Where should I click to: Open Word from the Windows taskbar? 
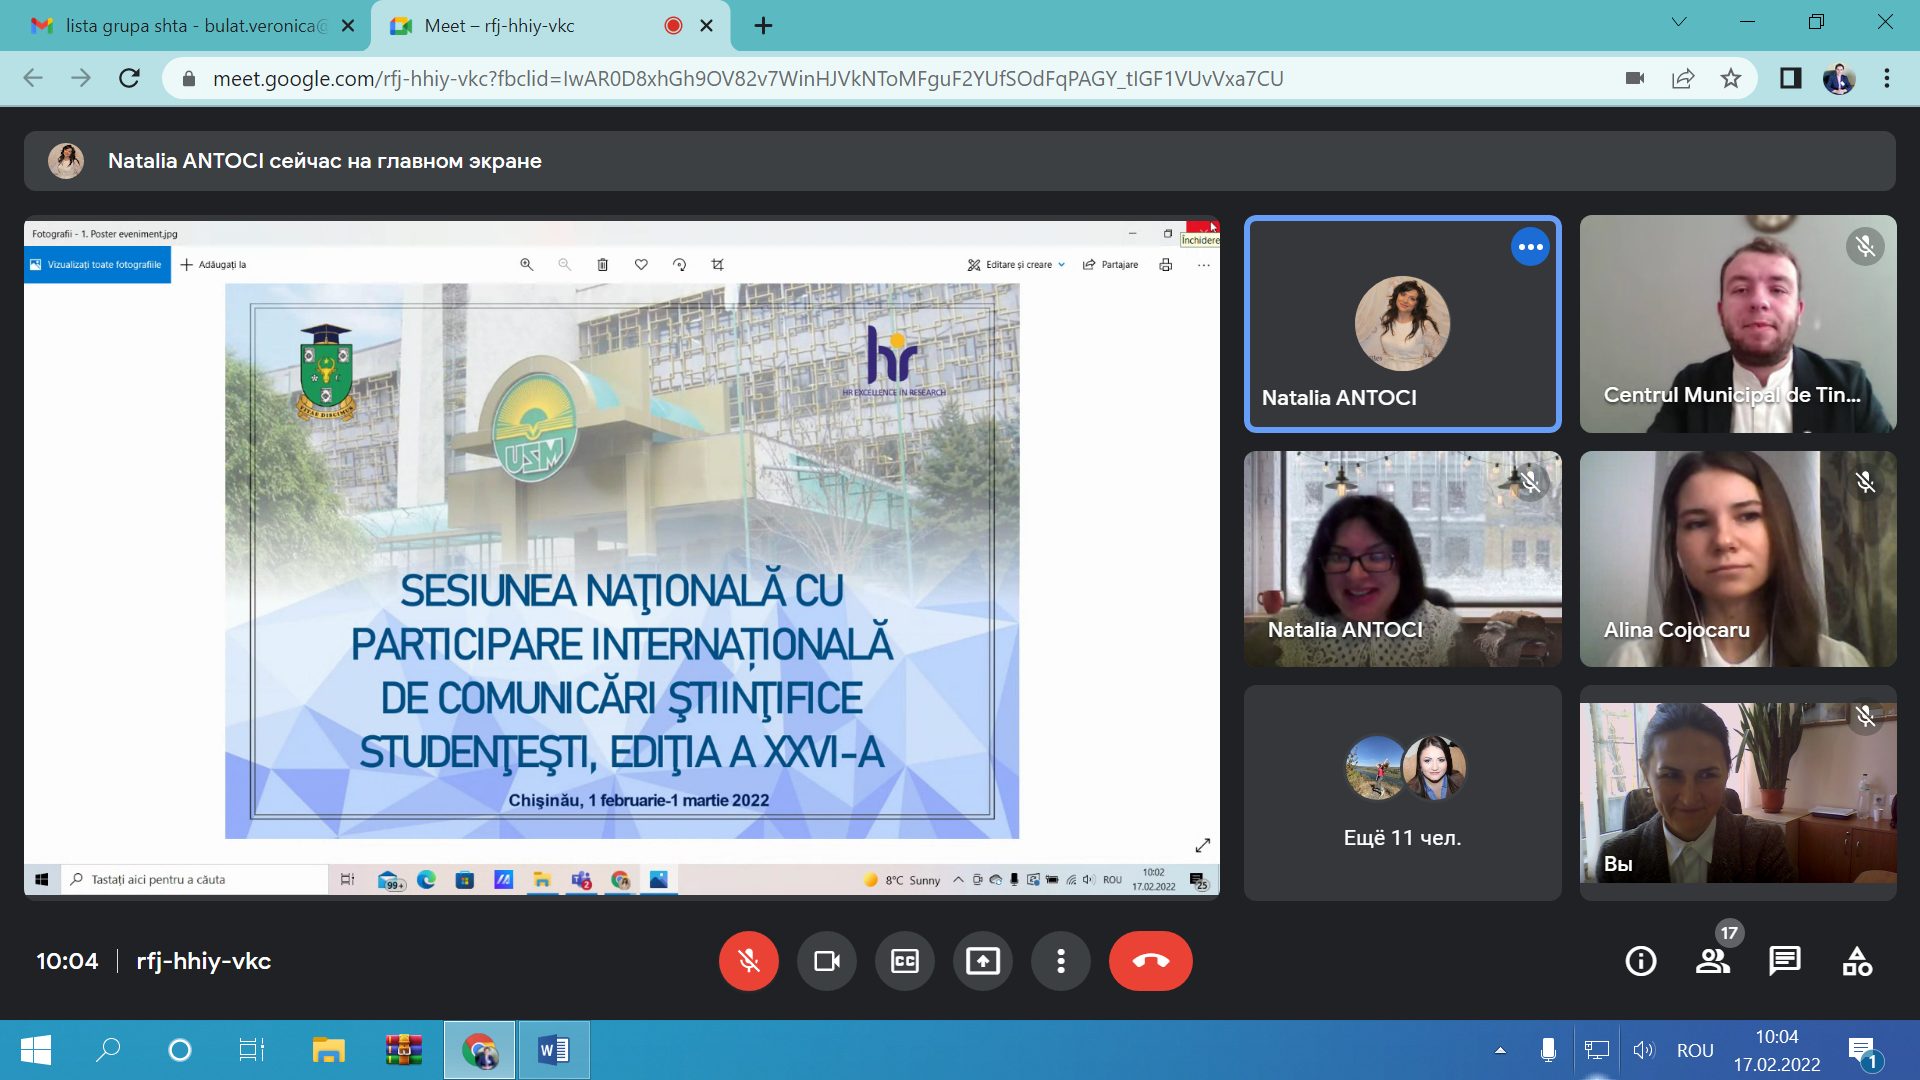click(x=553, y=1050)
